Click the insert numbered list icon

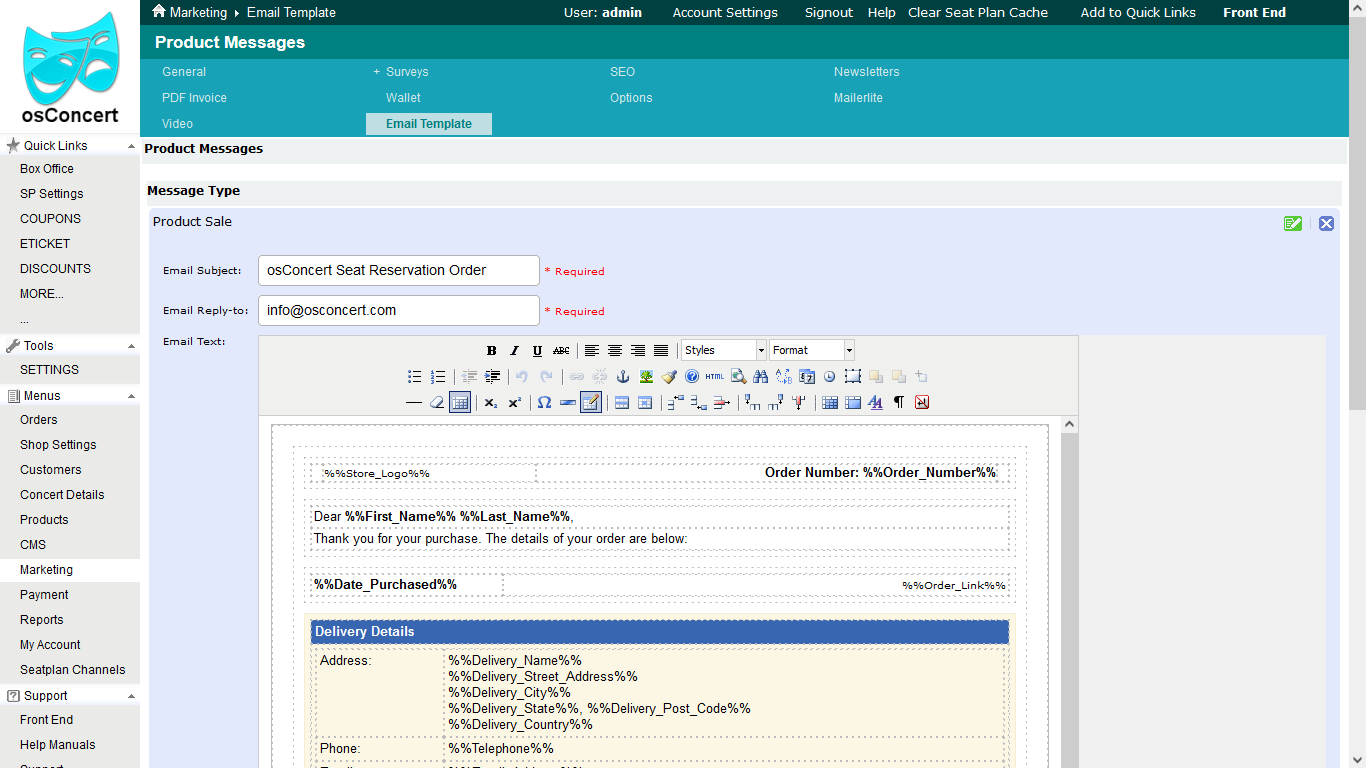click(x=438, y=377)
